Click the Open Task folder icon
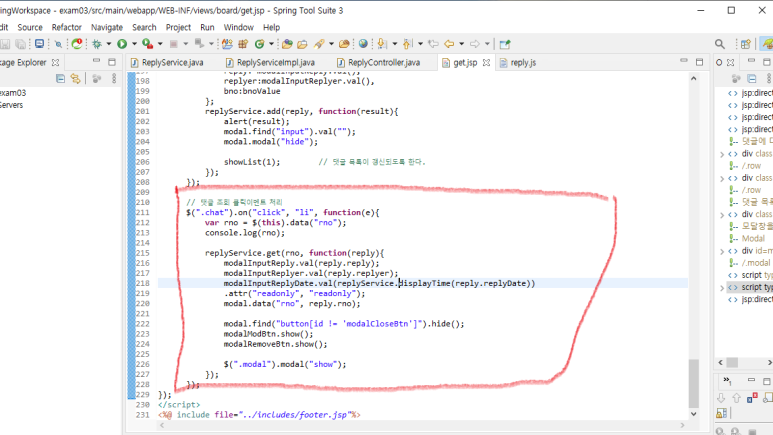This screenshot has width=773, height=435. 302,44
